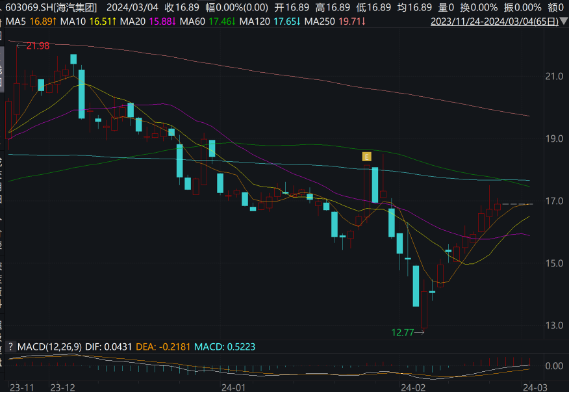Click the MACD: 0.5223 value
This screenshot has height=393, width=570.
tap(225, 347)
